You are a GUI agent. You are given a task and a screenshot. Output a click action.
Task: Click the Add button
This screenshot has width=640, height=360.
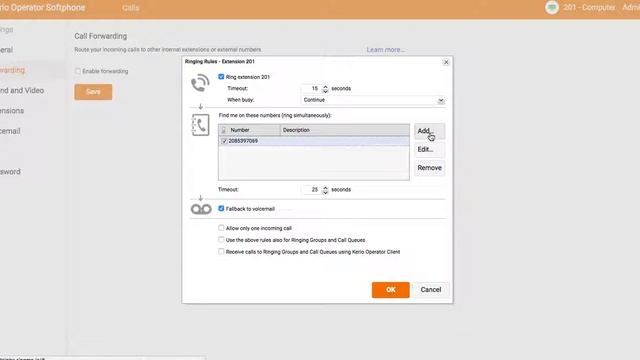pyautogui.click(x=429, y=131)
